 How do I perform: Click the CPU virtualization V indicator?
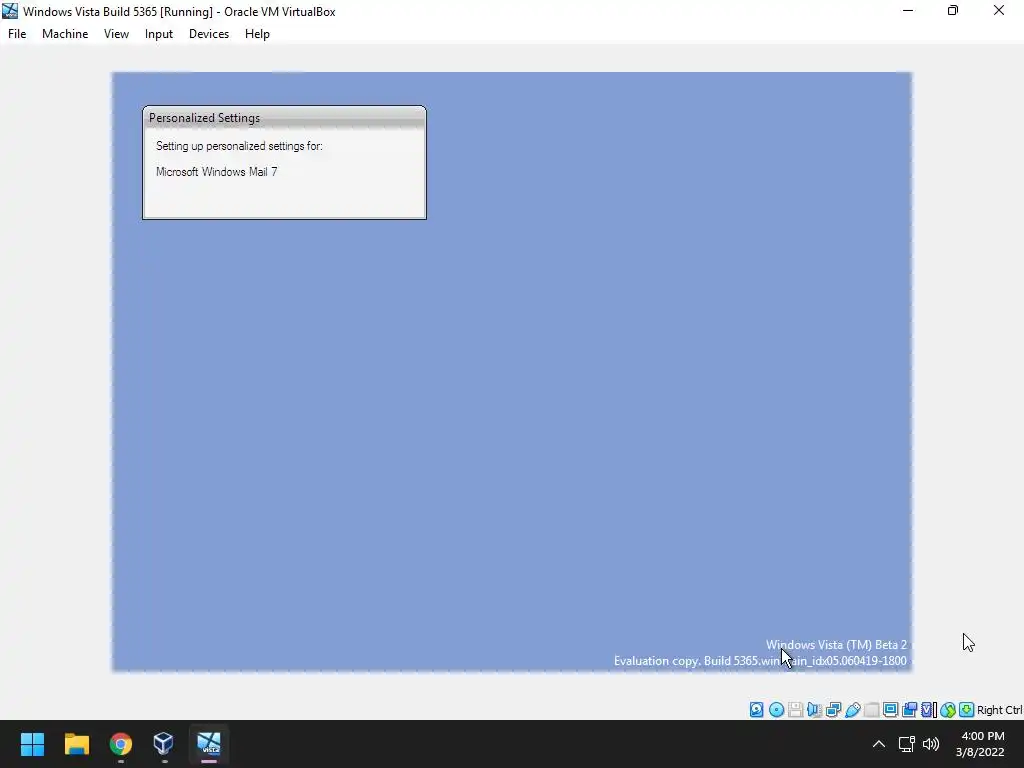coord(928,710)
